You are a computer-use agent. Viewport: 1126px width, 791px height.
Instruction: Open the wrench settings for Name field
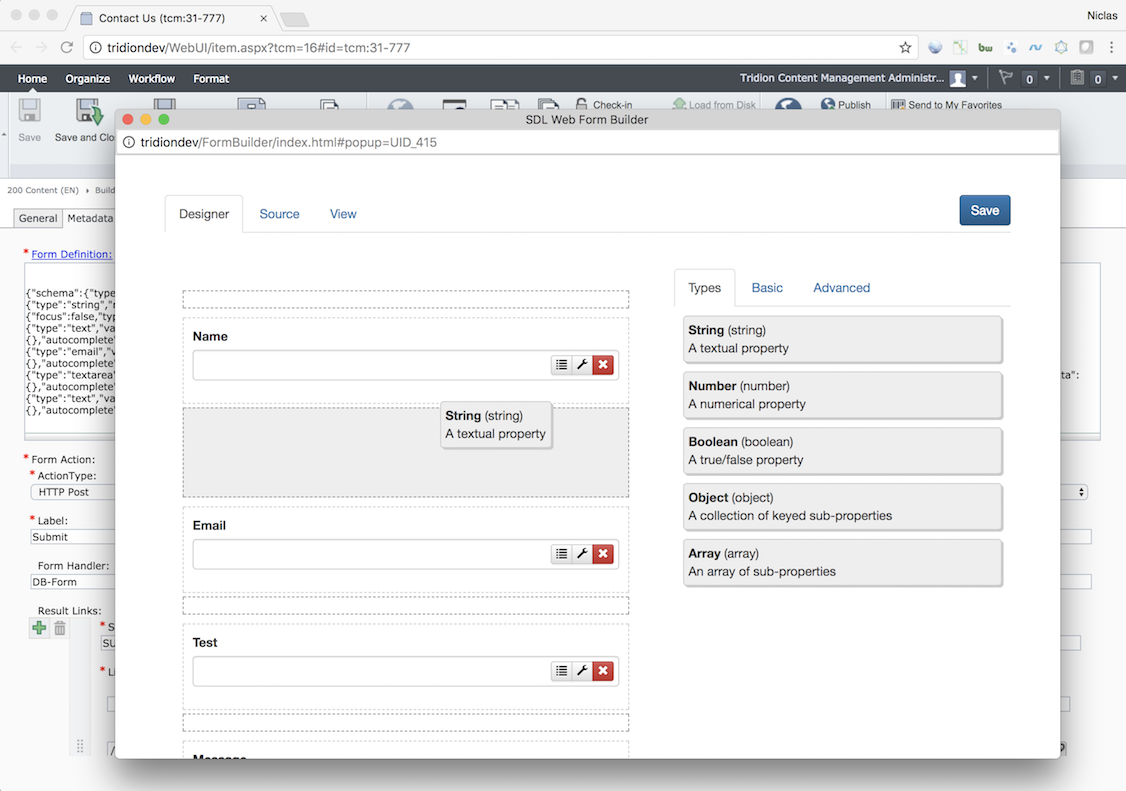point(582,365)
